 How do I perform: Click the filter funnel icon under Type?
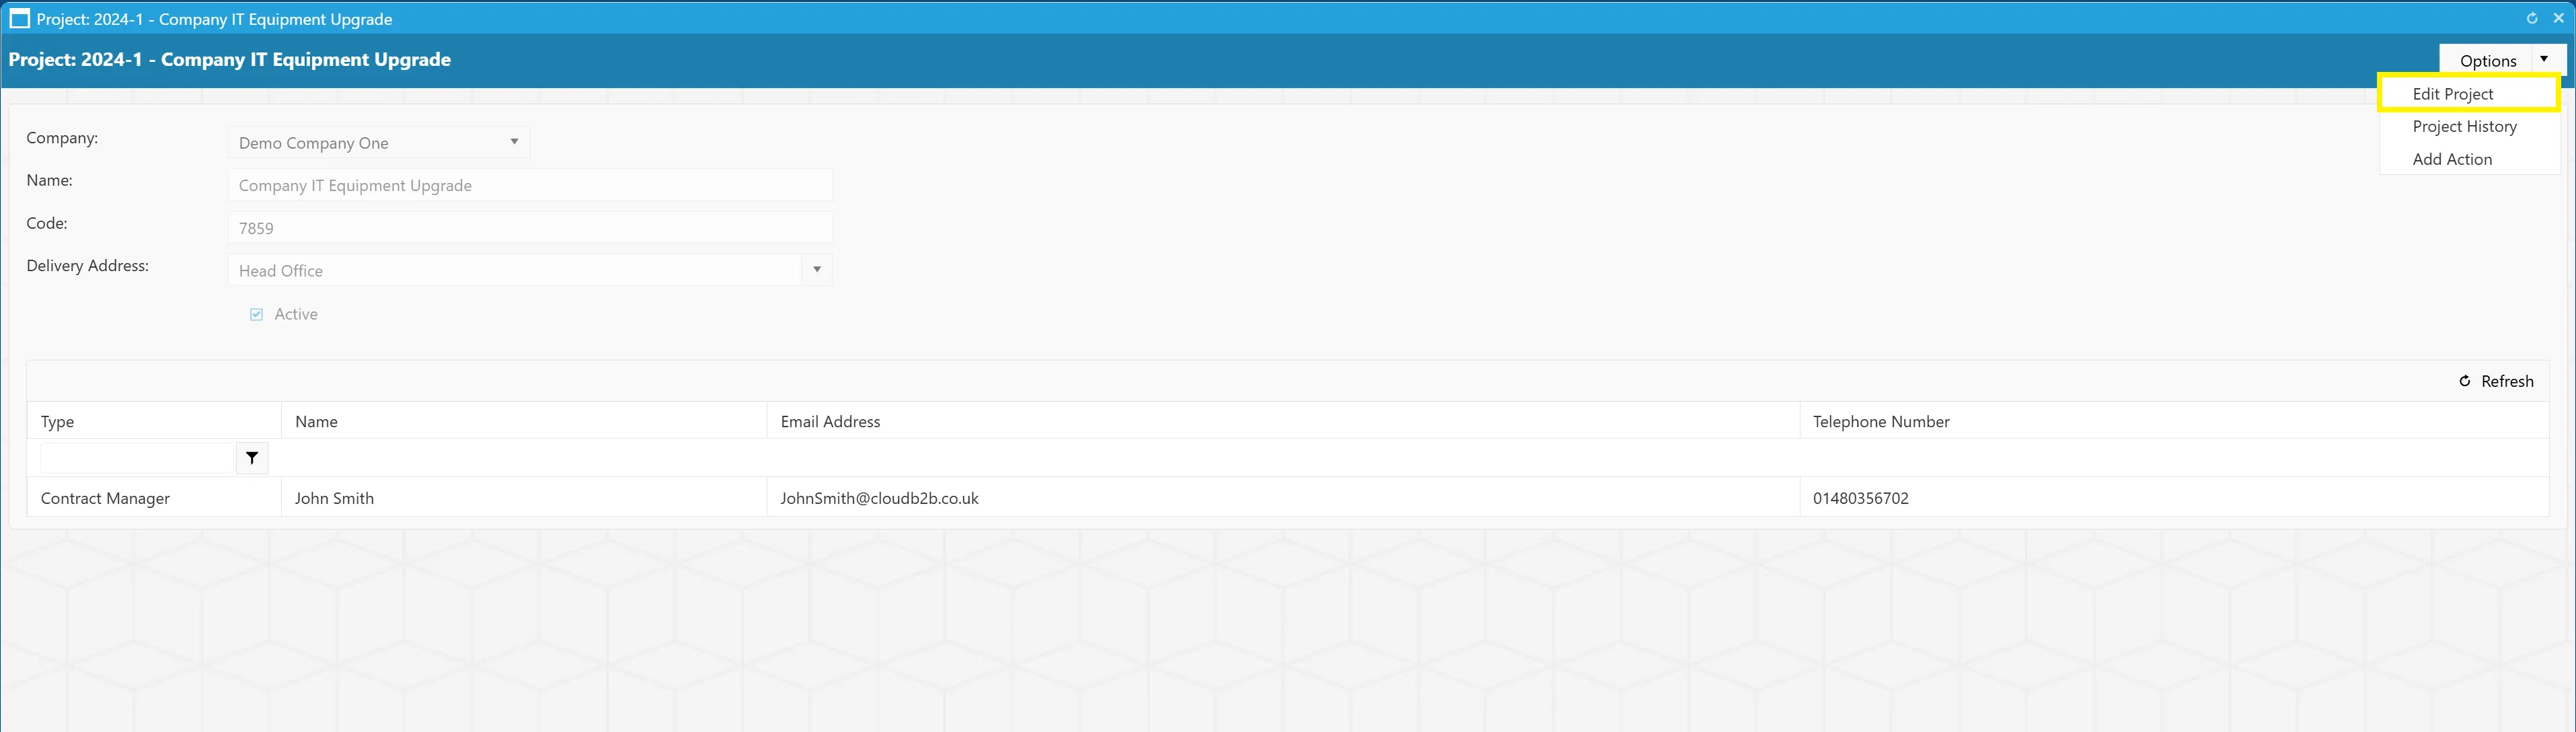coord(252,458)
